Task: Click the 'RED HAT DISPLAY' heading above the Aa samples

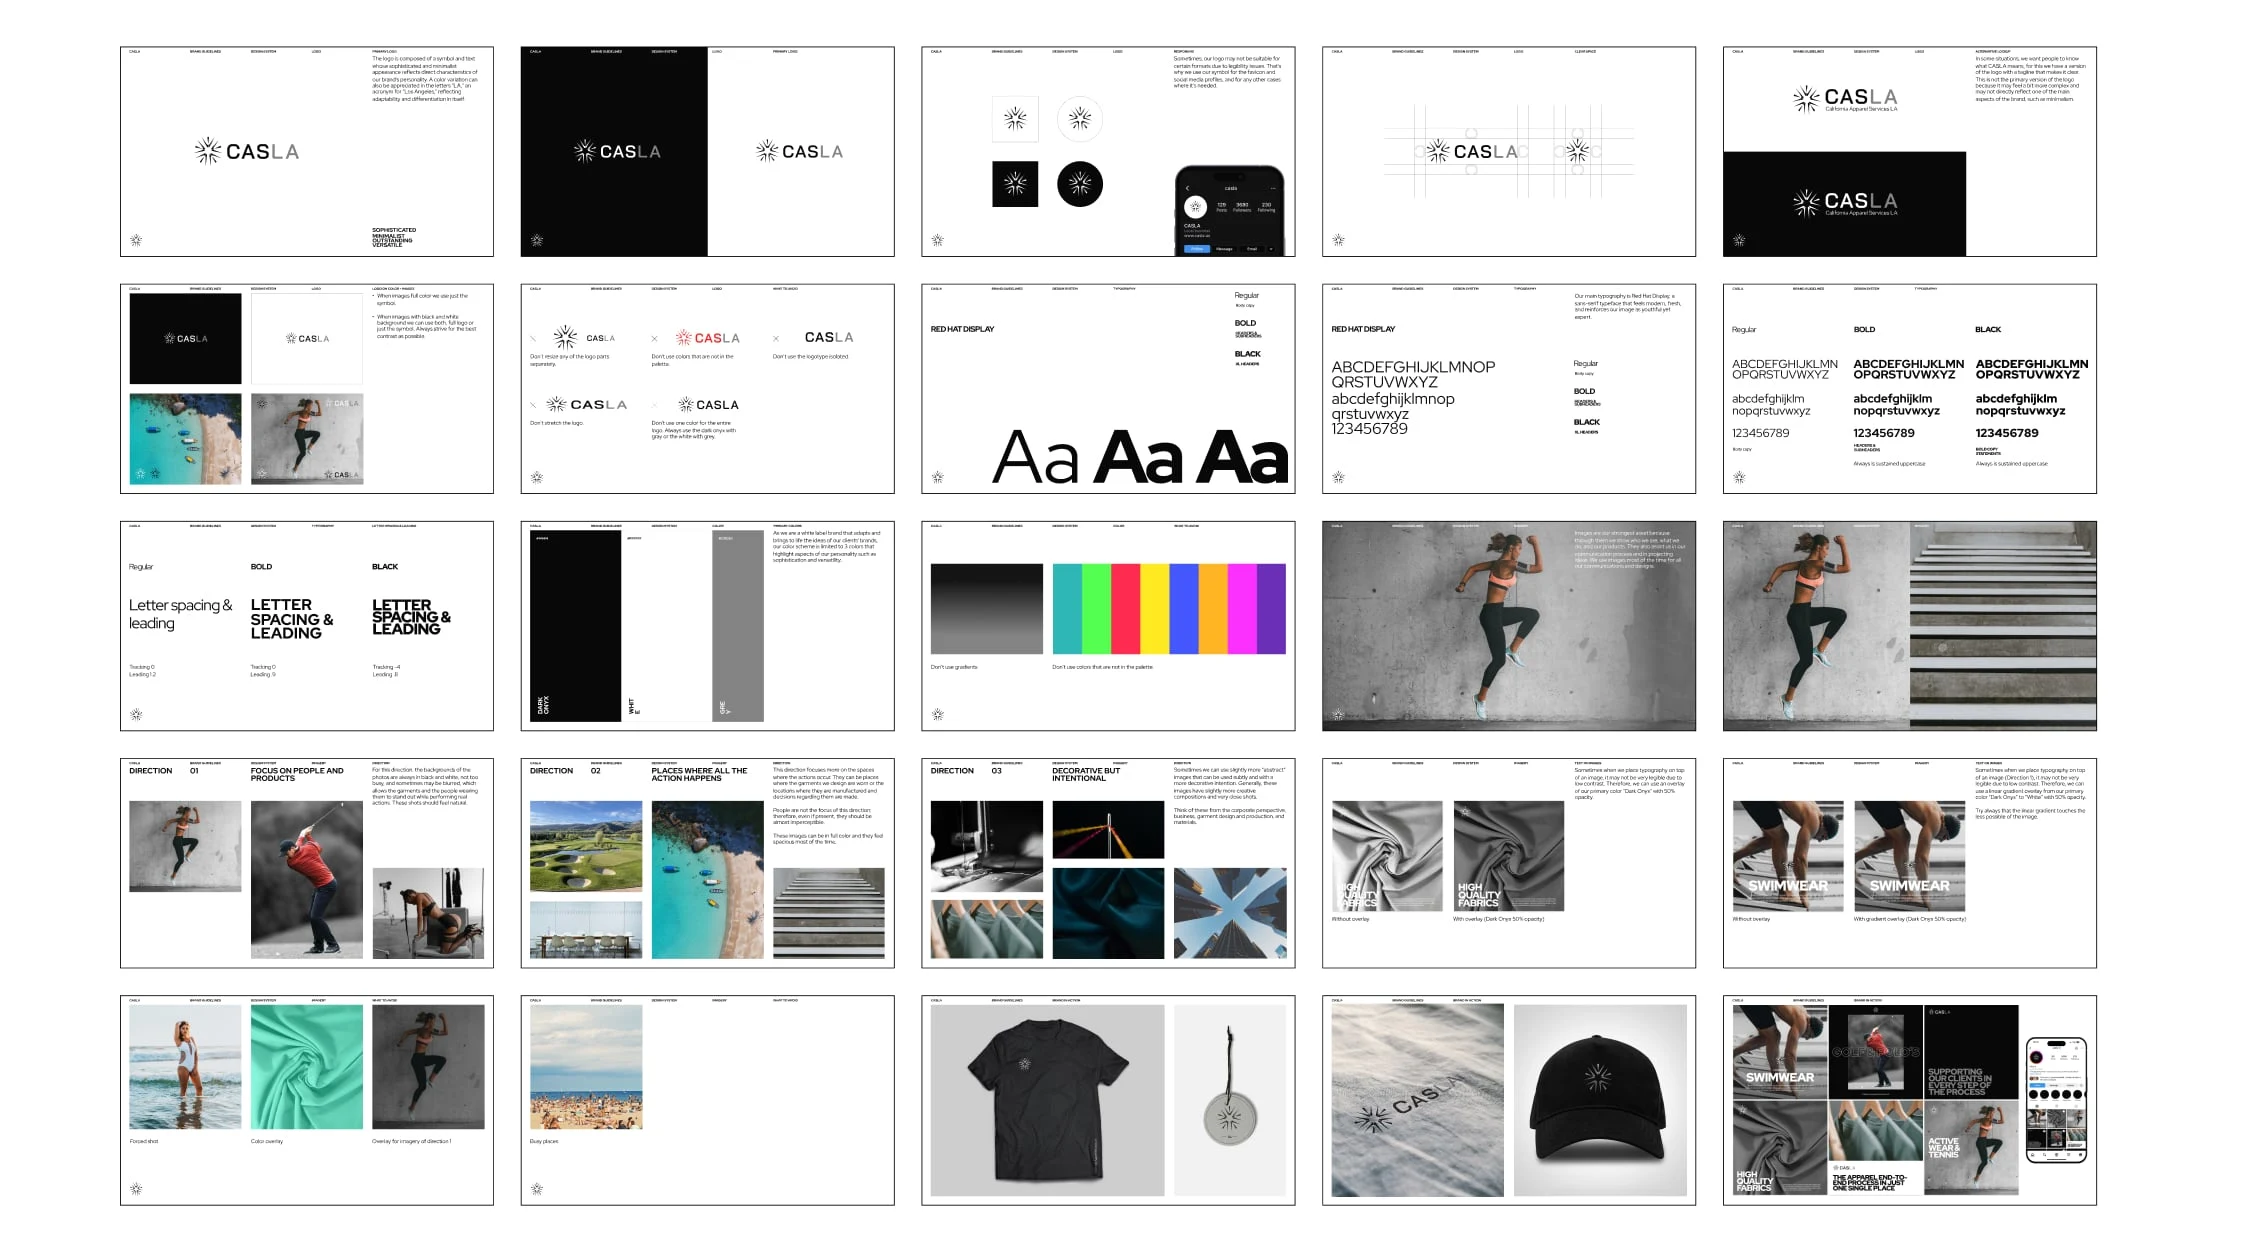Action: coord(962,329)
